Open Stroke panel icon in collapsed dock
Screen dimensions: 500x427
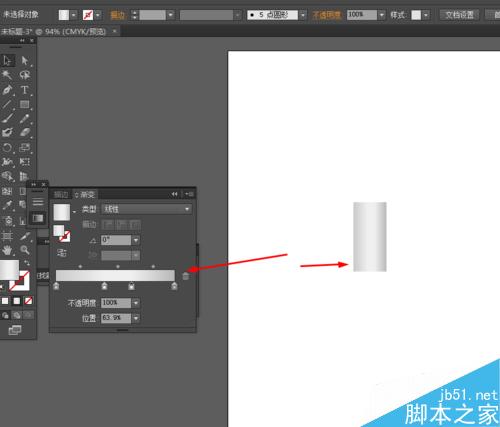pyautogui.click(x=38, y=202)
